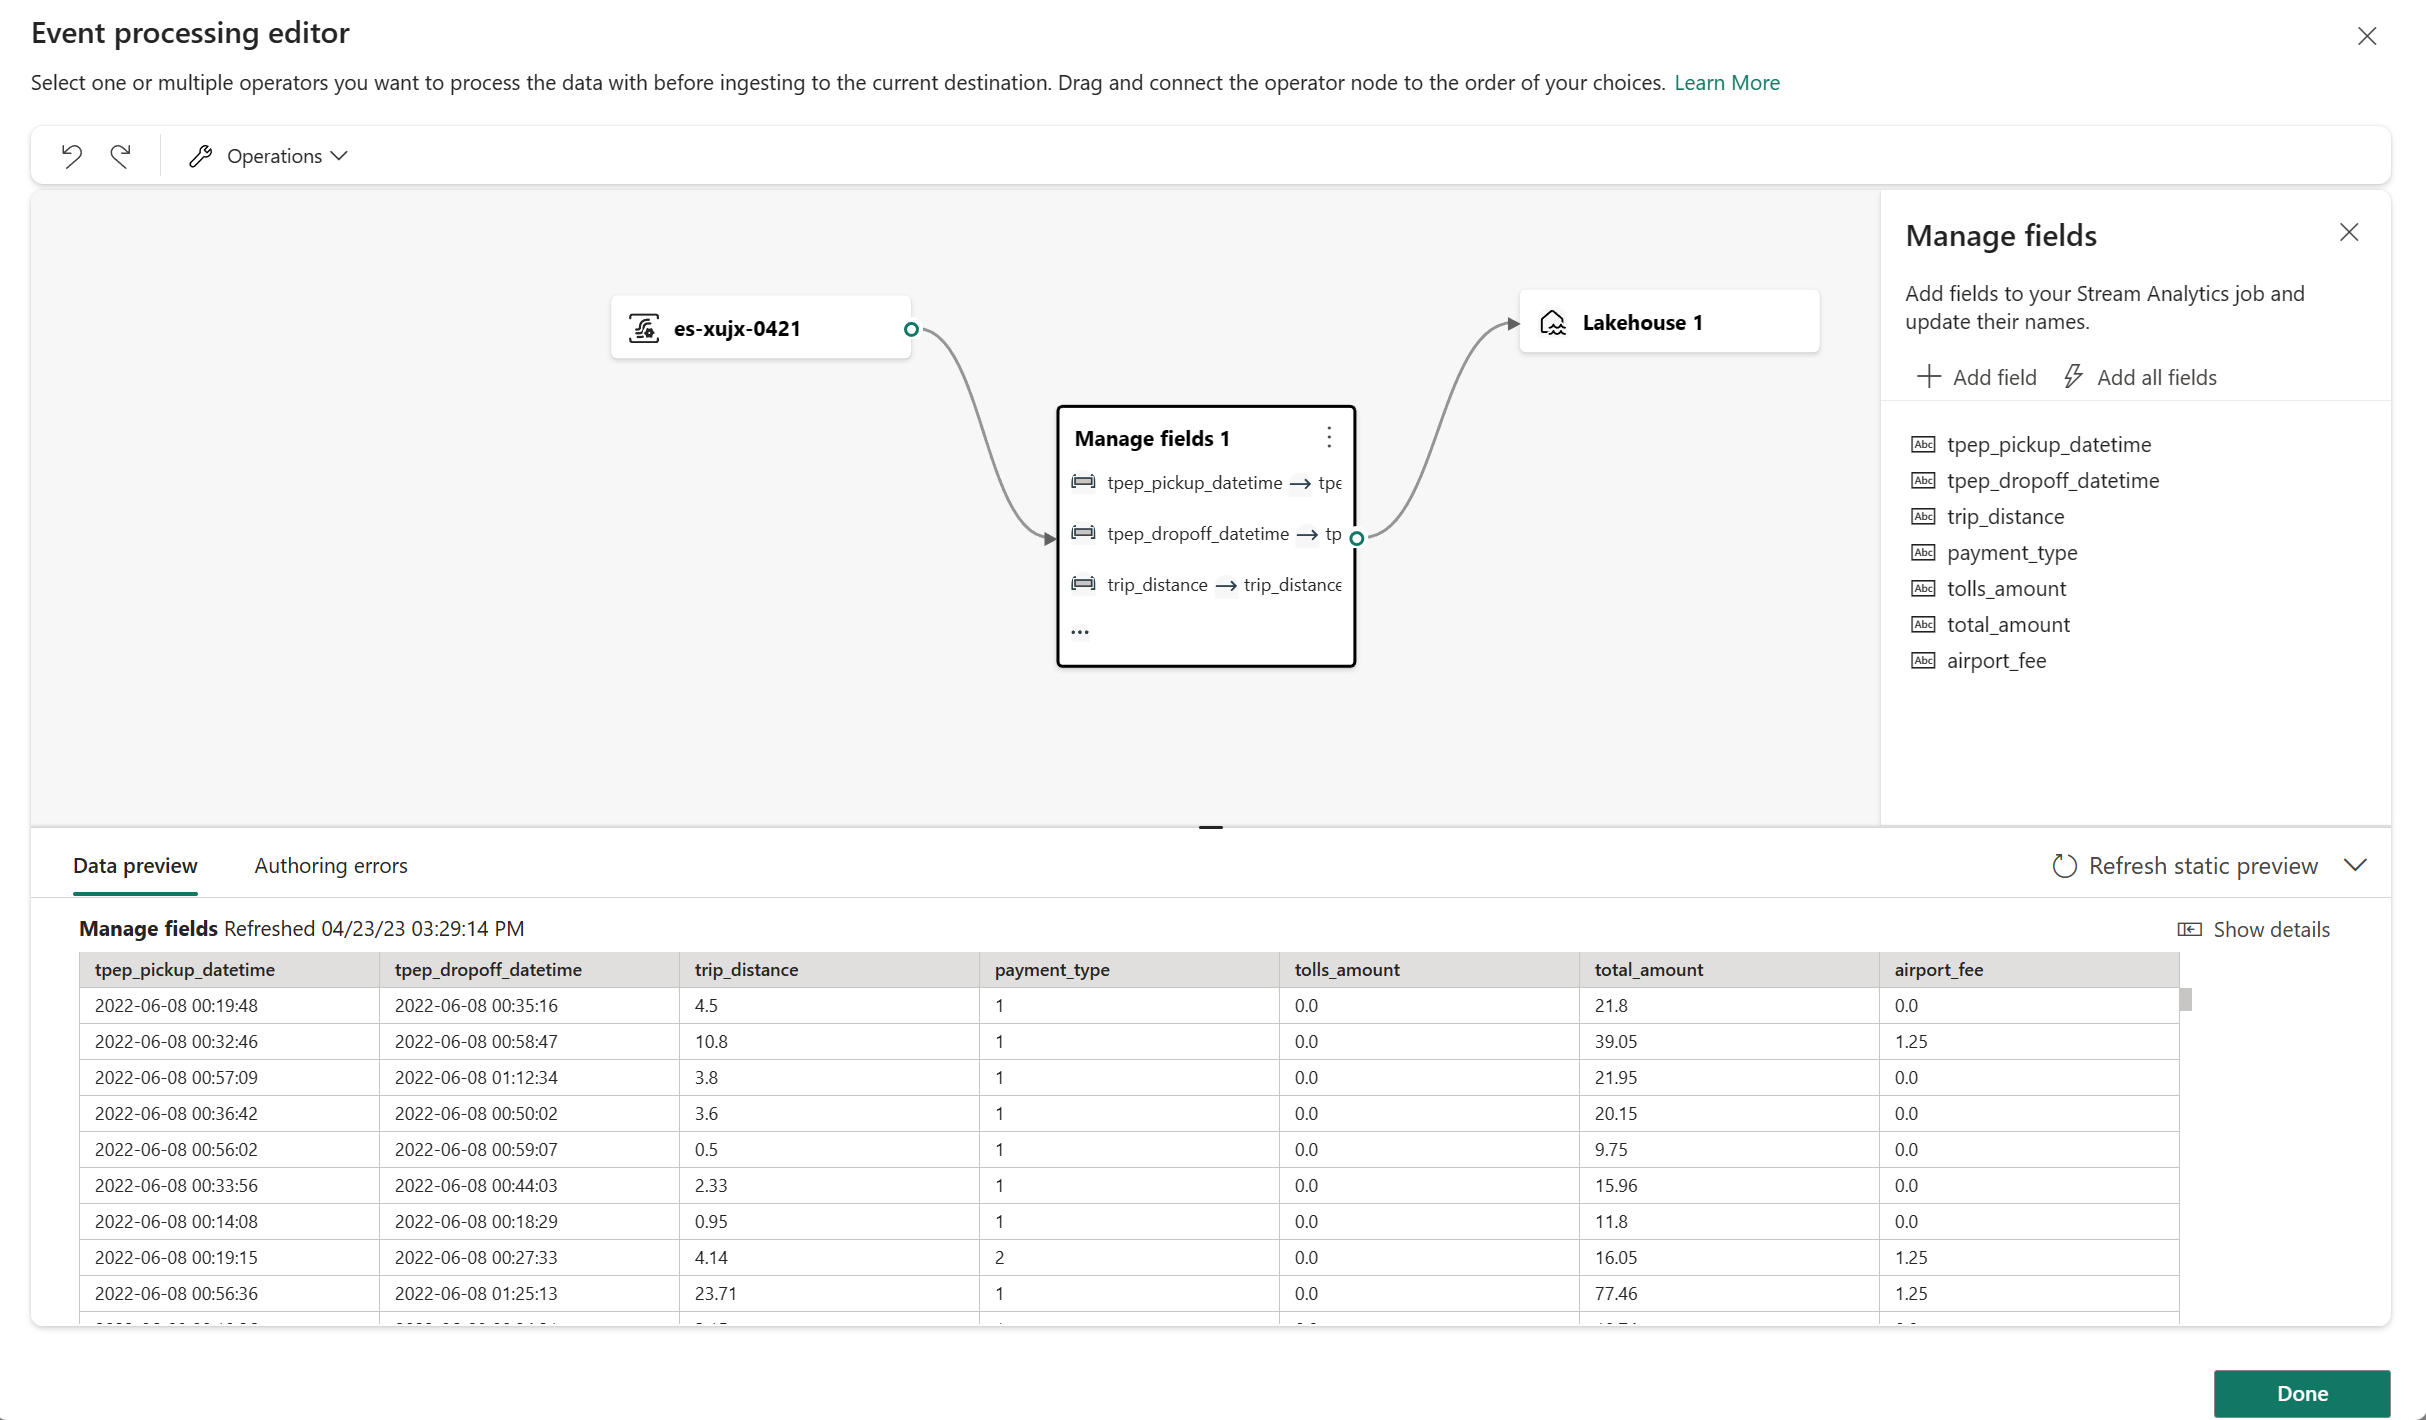Image resolution: width=2426 pixels, height=1420 pixels.
Task: Click the Add all fields lightning icon
Action: click(2072, 376)
